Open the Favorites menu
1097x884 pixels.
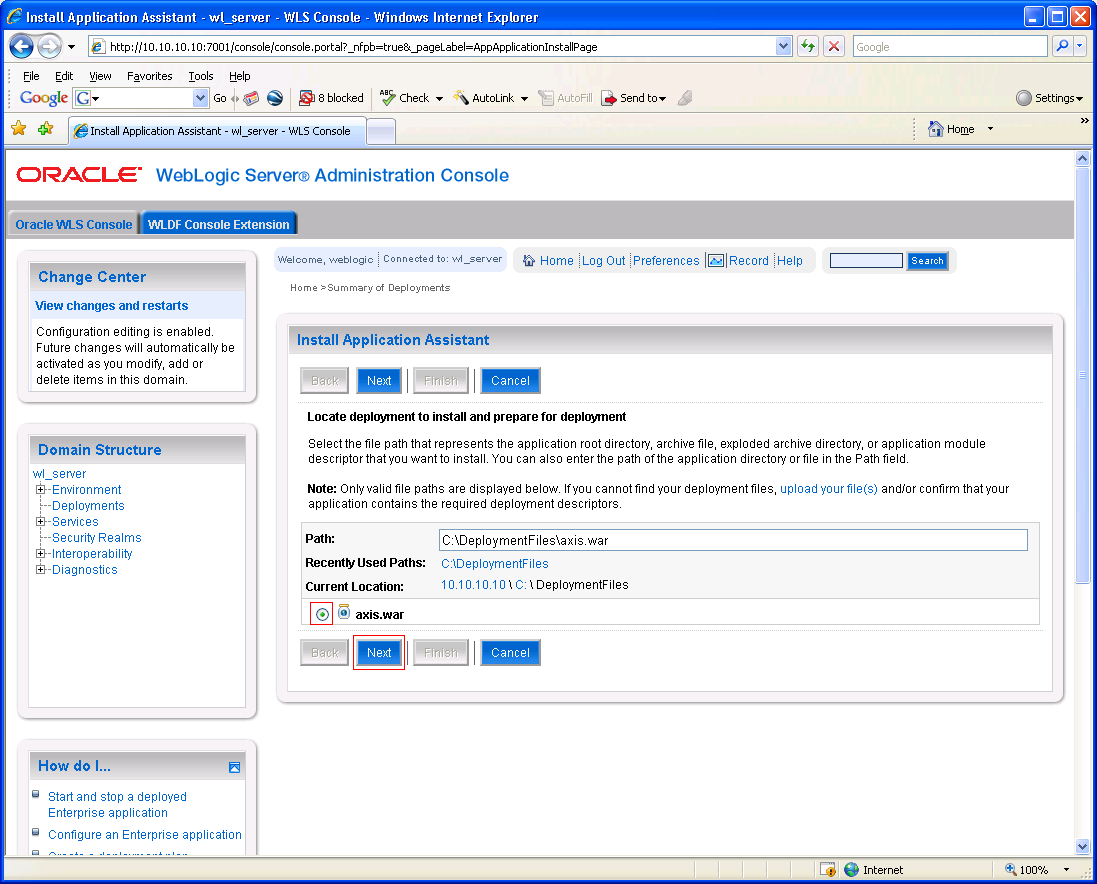coord(150,76)
